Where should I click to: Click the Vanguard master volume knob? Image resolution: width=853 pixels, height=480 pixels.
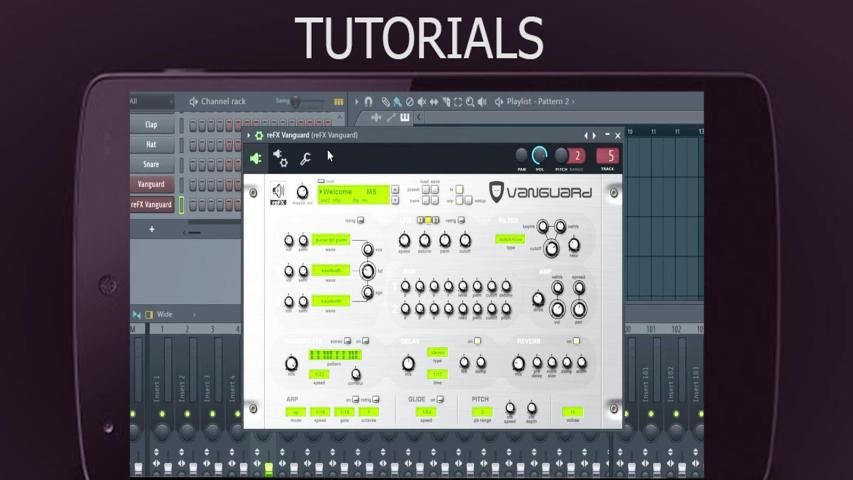coord(302,190)
